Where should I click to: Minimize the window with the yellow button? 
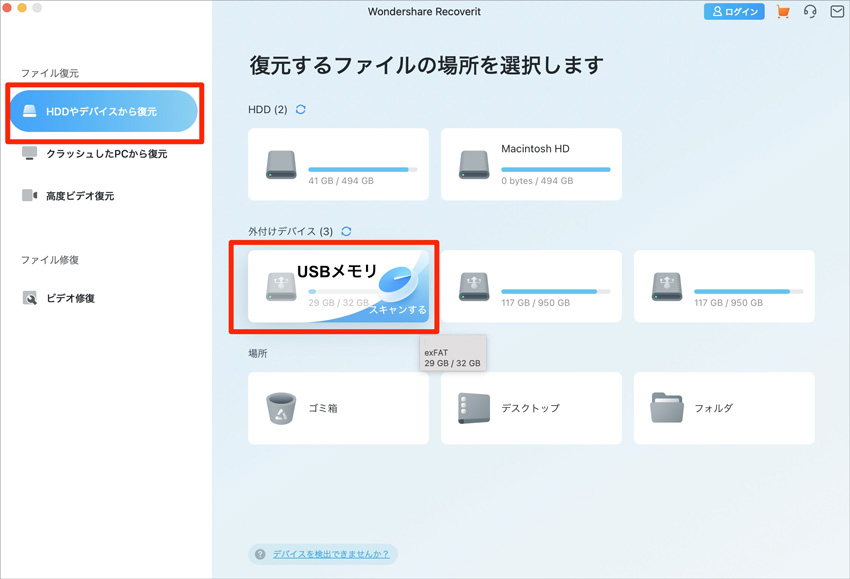pos(22,8)
